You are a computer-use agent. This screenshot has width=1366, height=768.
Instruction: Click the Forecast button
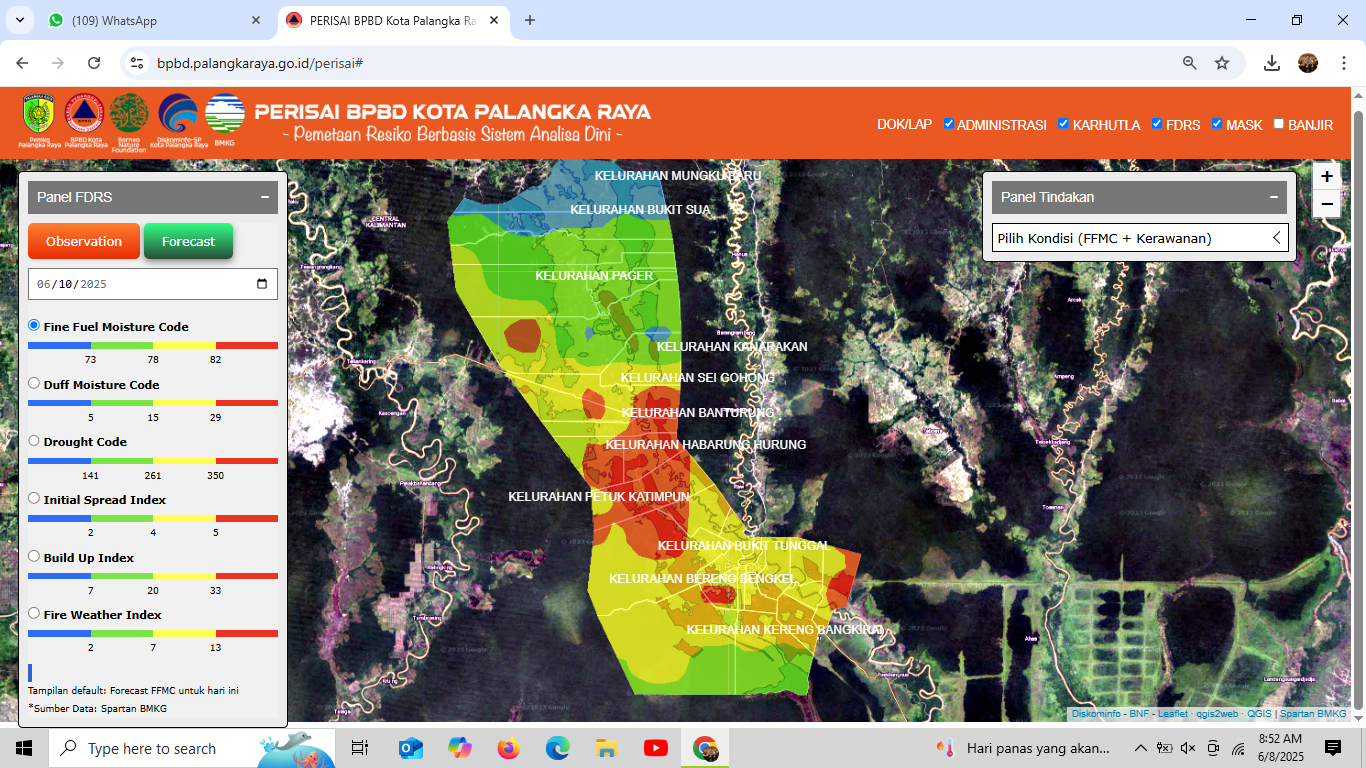188,241
